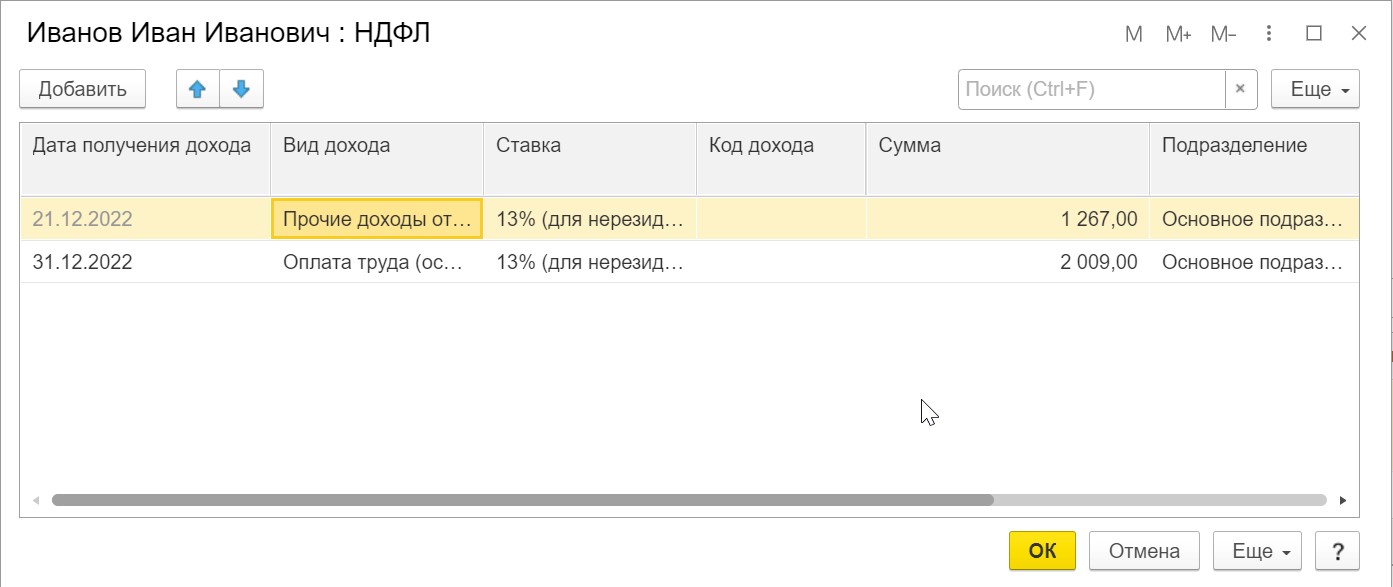This screenshot has height=587, width=1393.
Task: Click right arrow of horizontal scrollbar
Action: [1342, 500]
